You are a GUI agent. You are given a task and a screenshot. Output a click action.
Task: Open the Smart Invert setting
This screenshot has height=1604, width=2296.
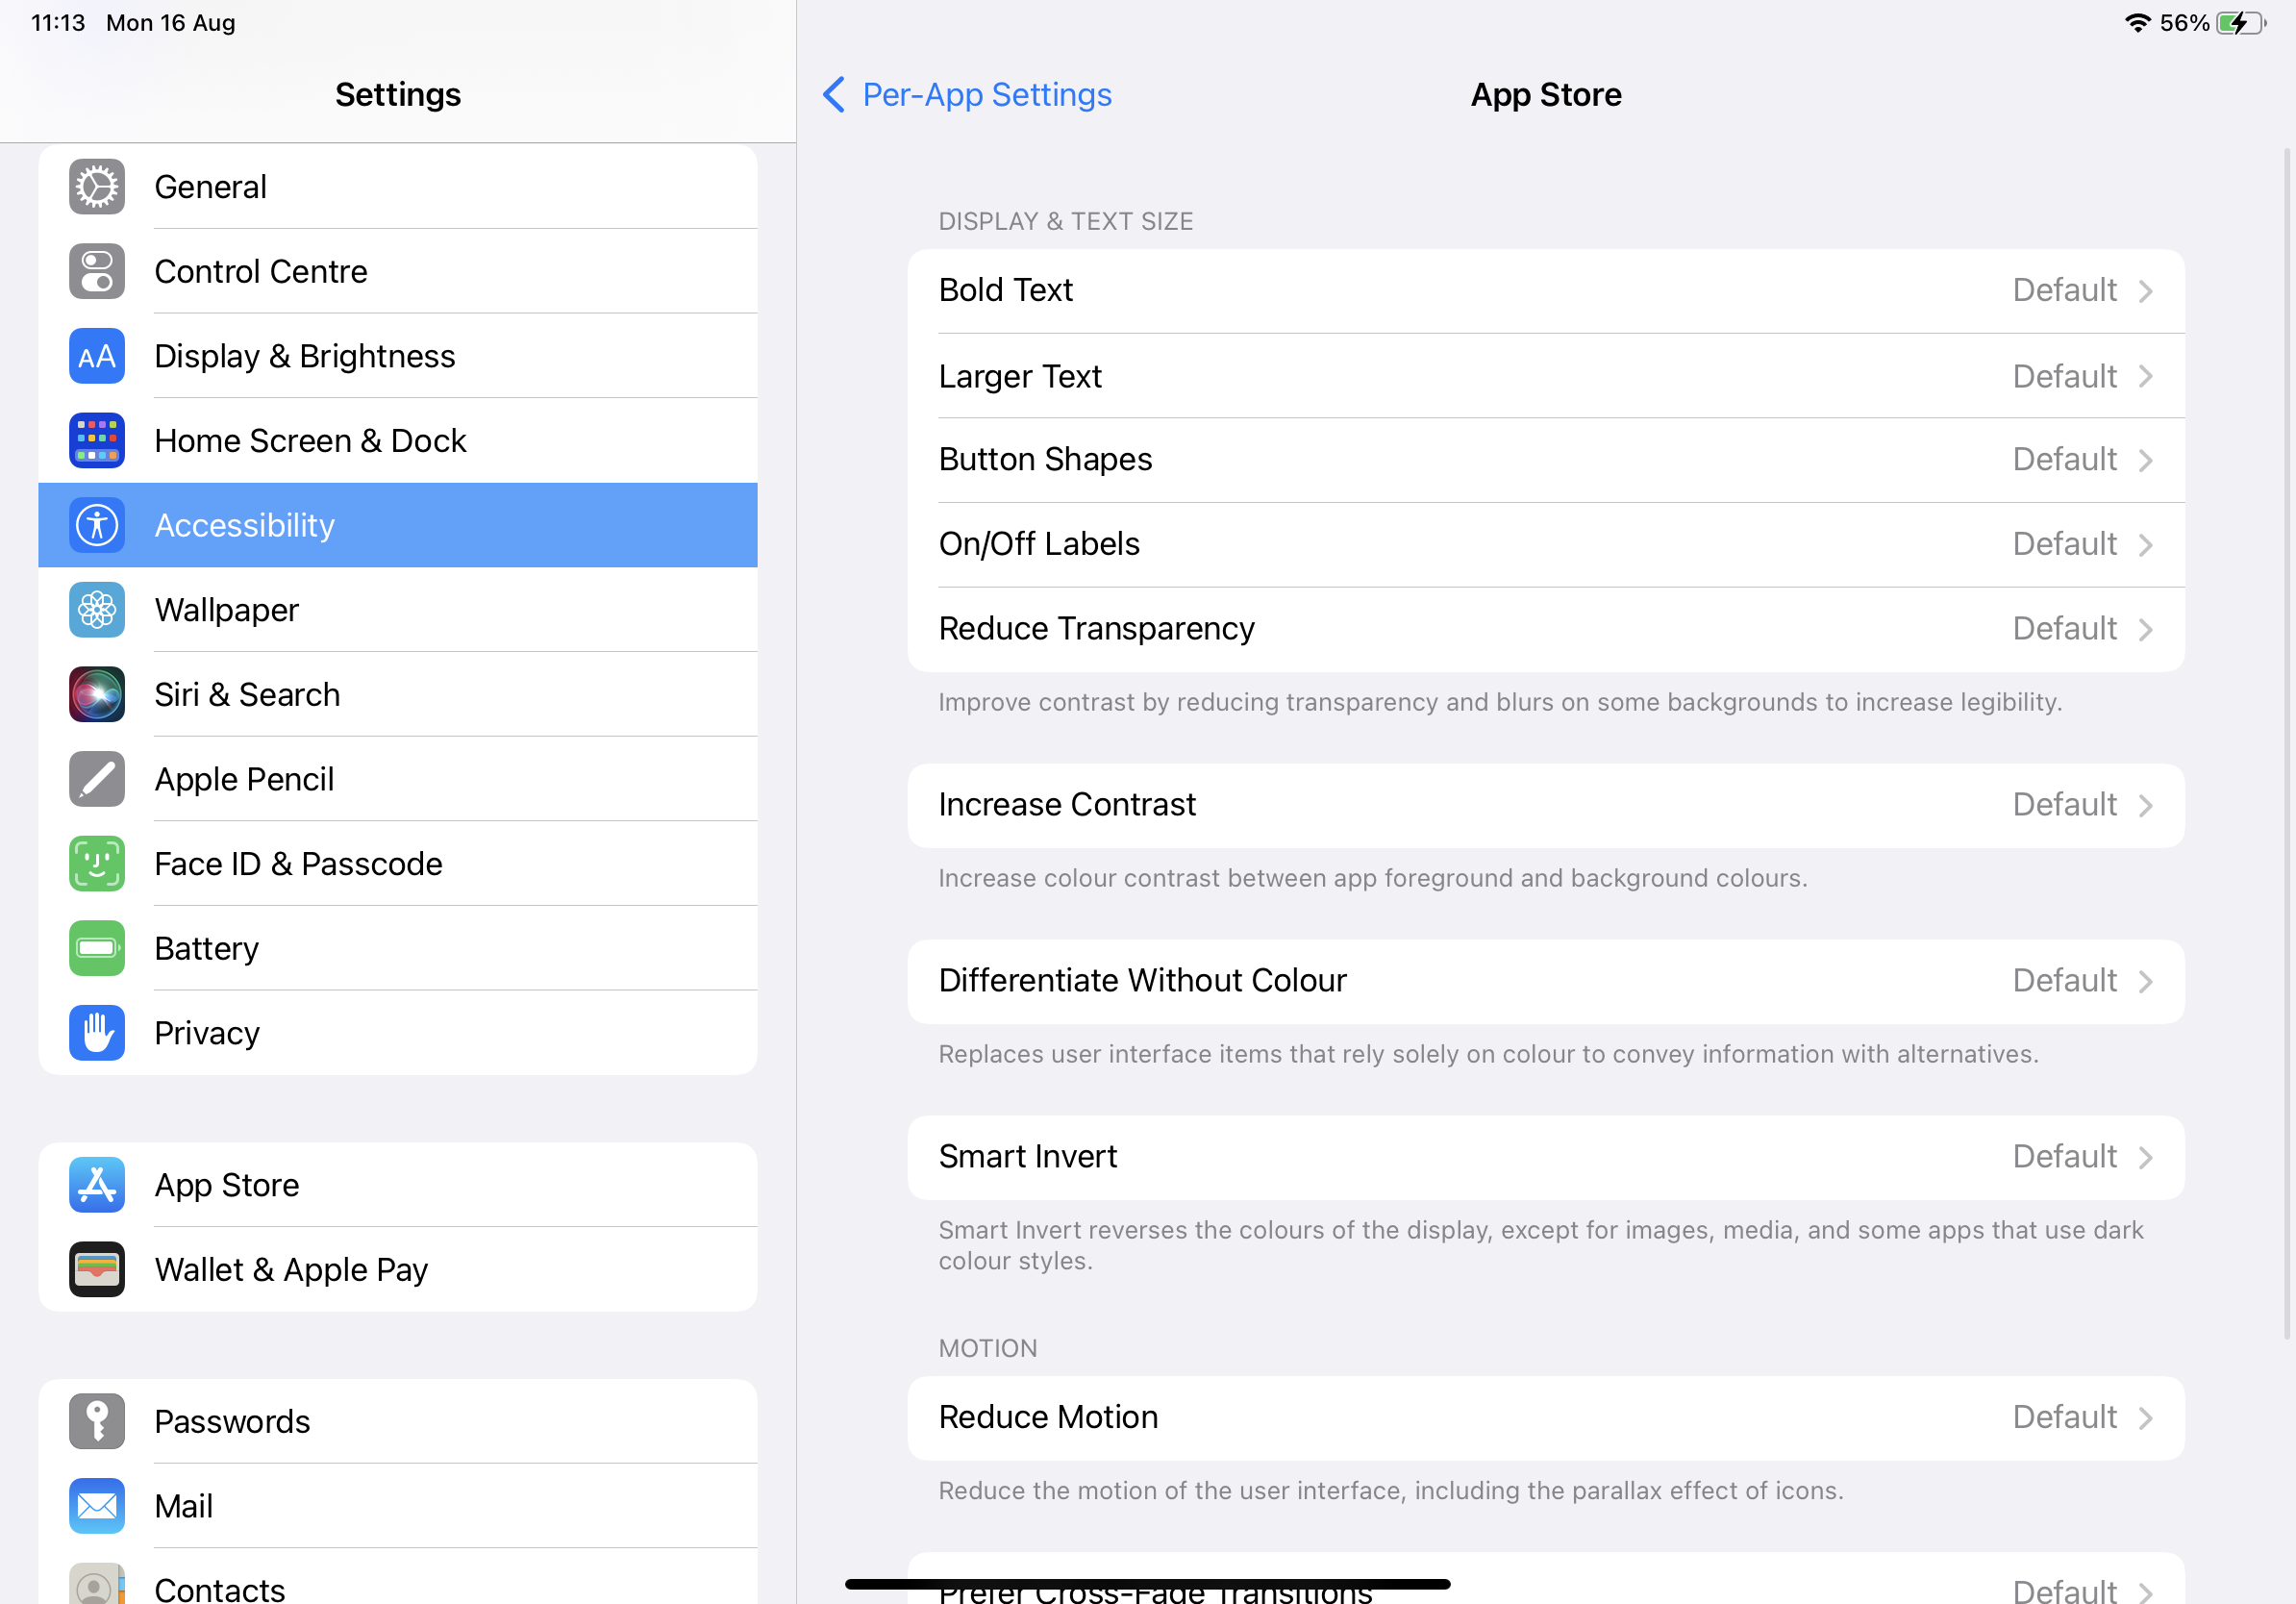pos(1546,1158)
